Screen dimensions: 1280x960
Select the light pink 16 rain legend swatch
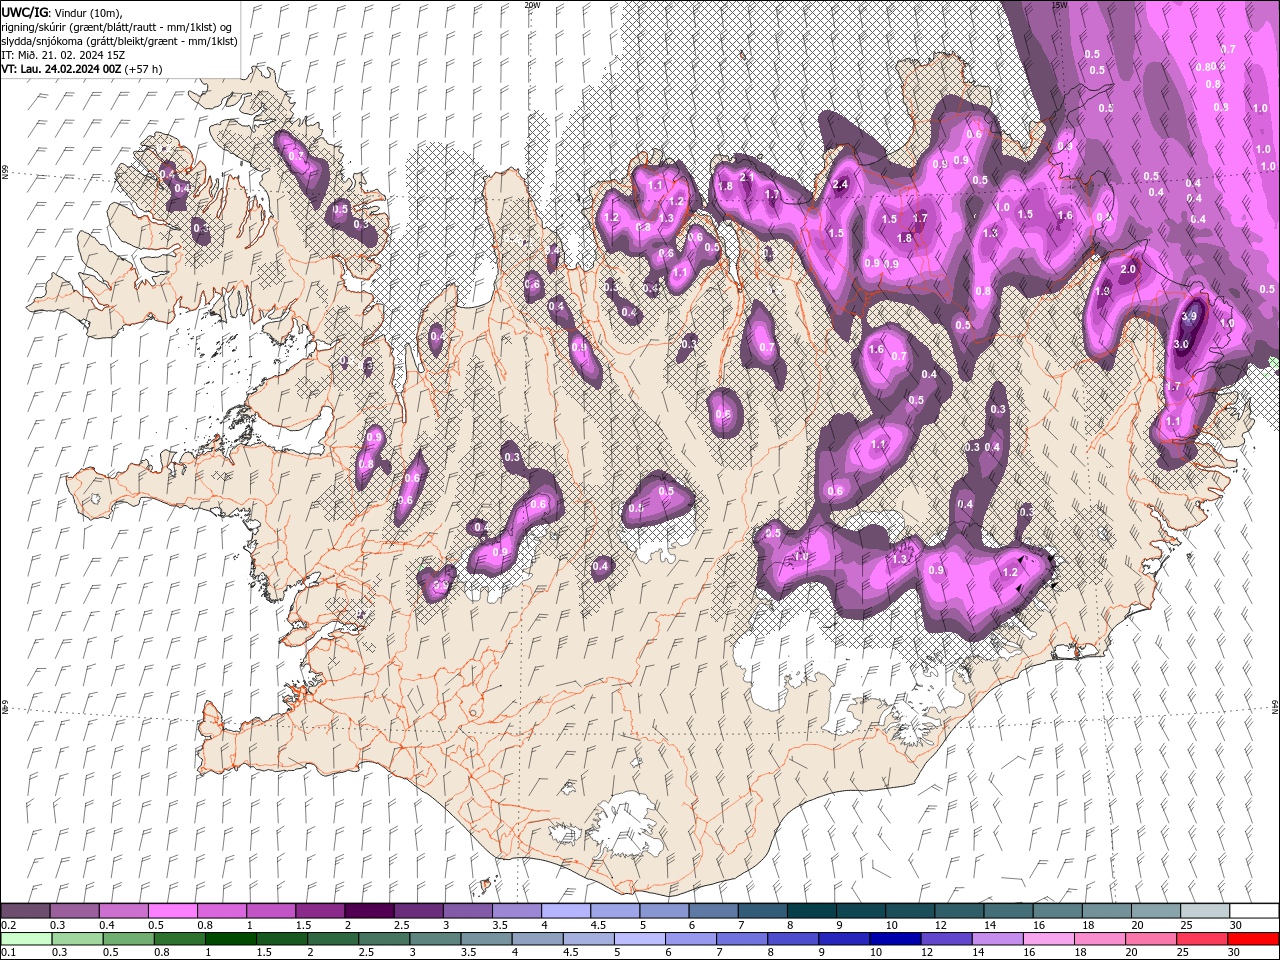point(1048,939)
